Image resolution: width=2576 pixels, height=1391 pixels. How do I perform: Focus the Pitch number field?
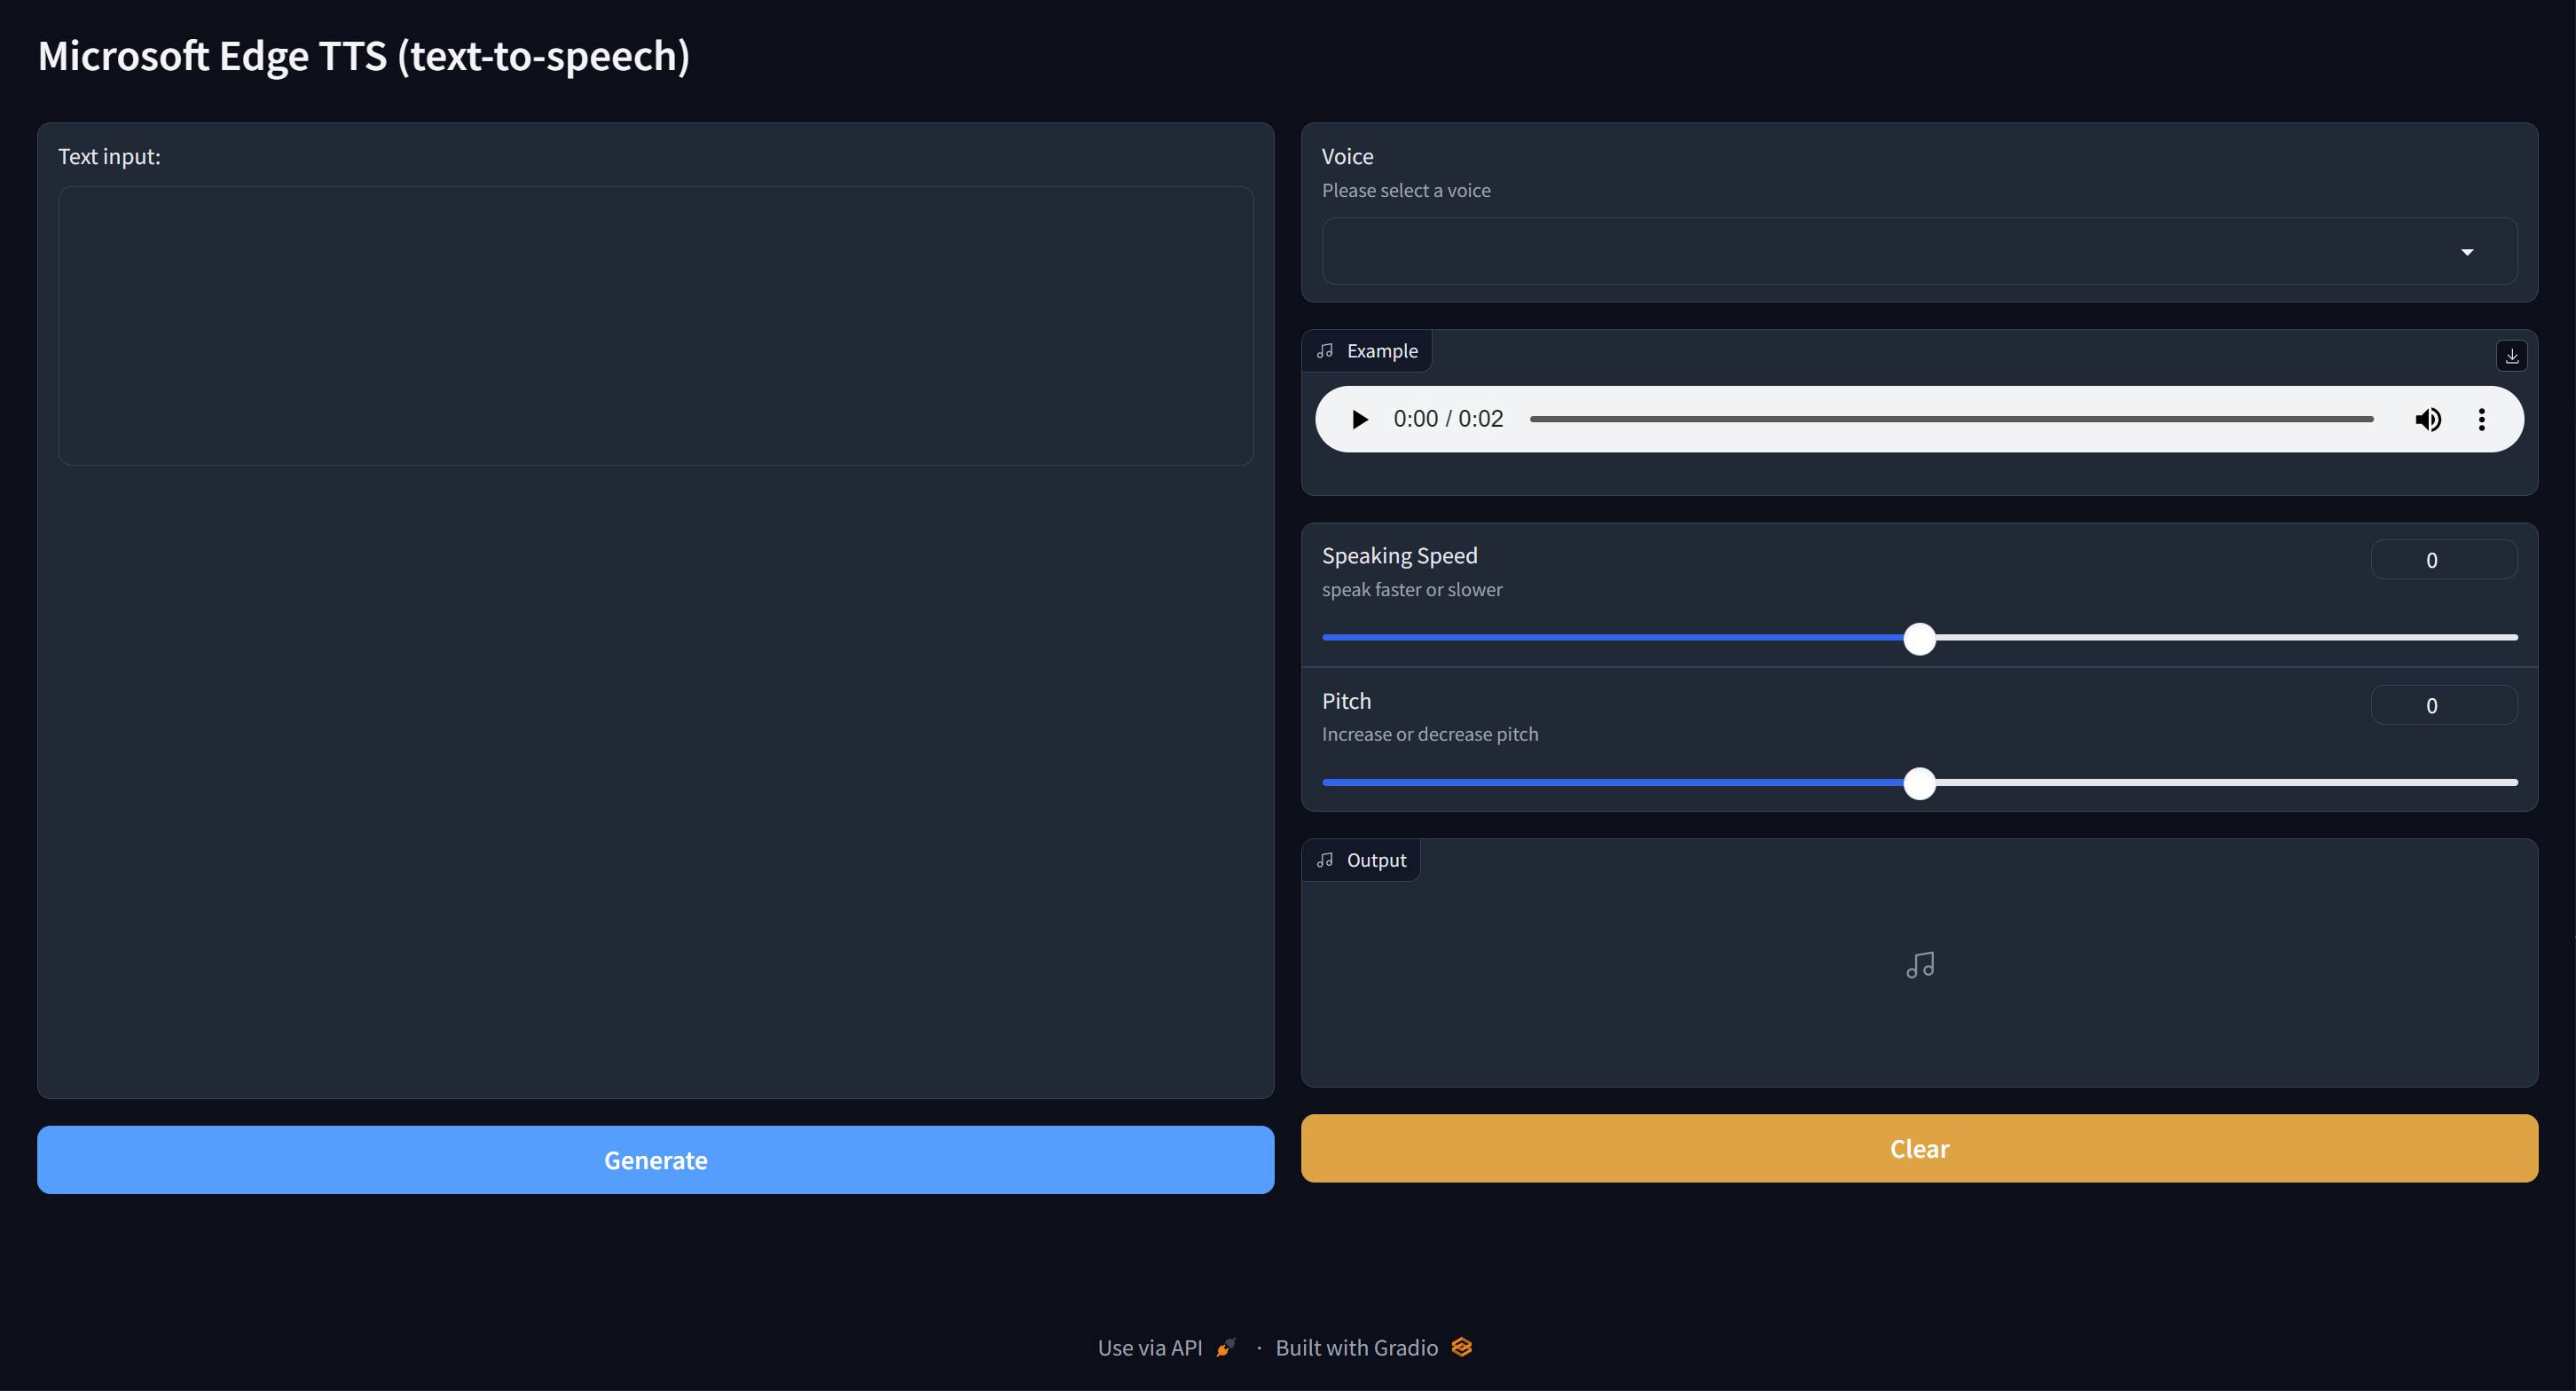[2442, 705]
